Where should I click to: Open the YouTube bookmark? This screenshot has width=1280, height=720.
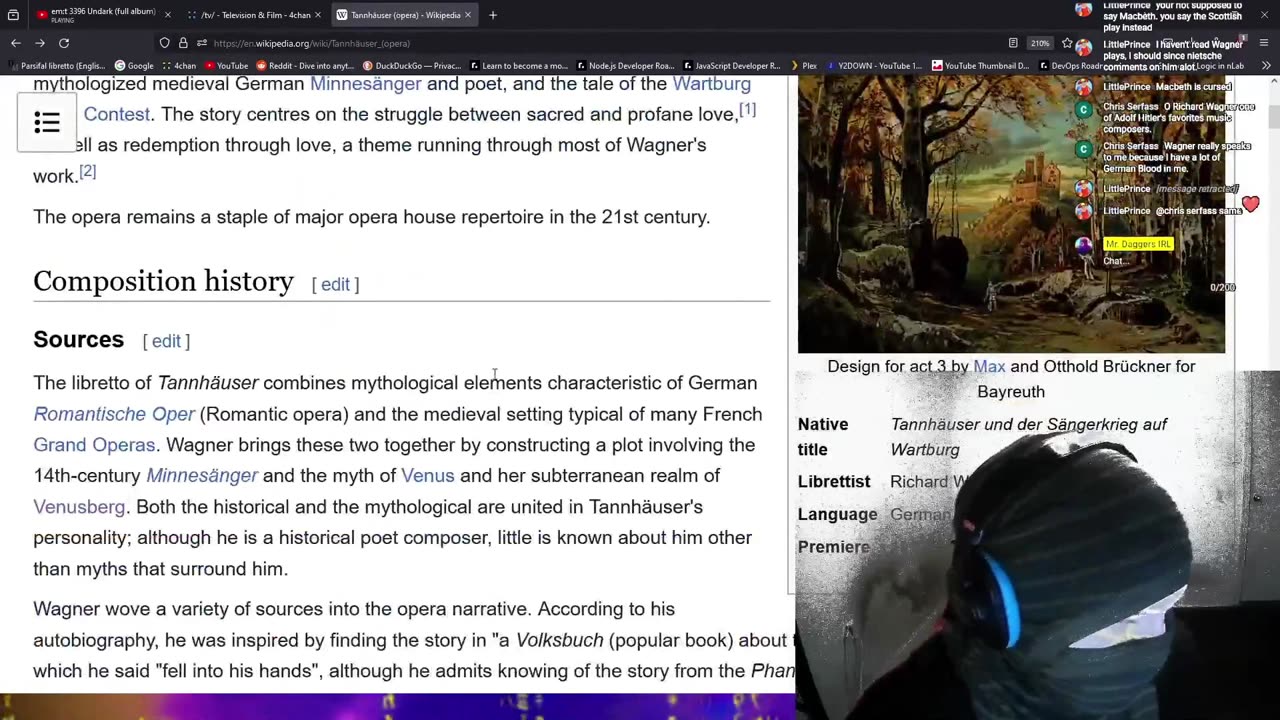(226, 66)
